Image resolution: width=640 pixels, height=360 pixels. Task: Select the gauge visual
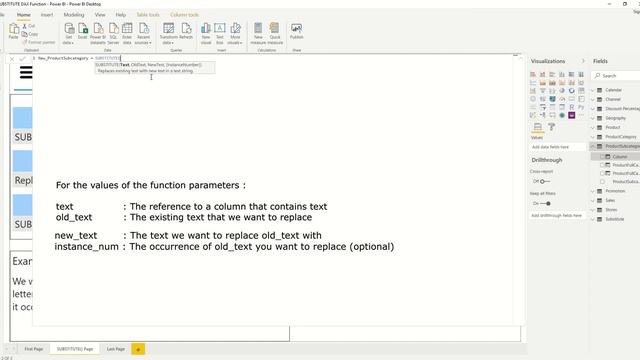coord(562,99)
